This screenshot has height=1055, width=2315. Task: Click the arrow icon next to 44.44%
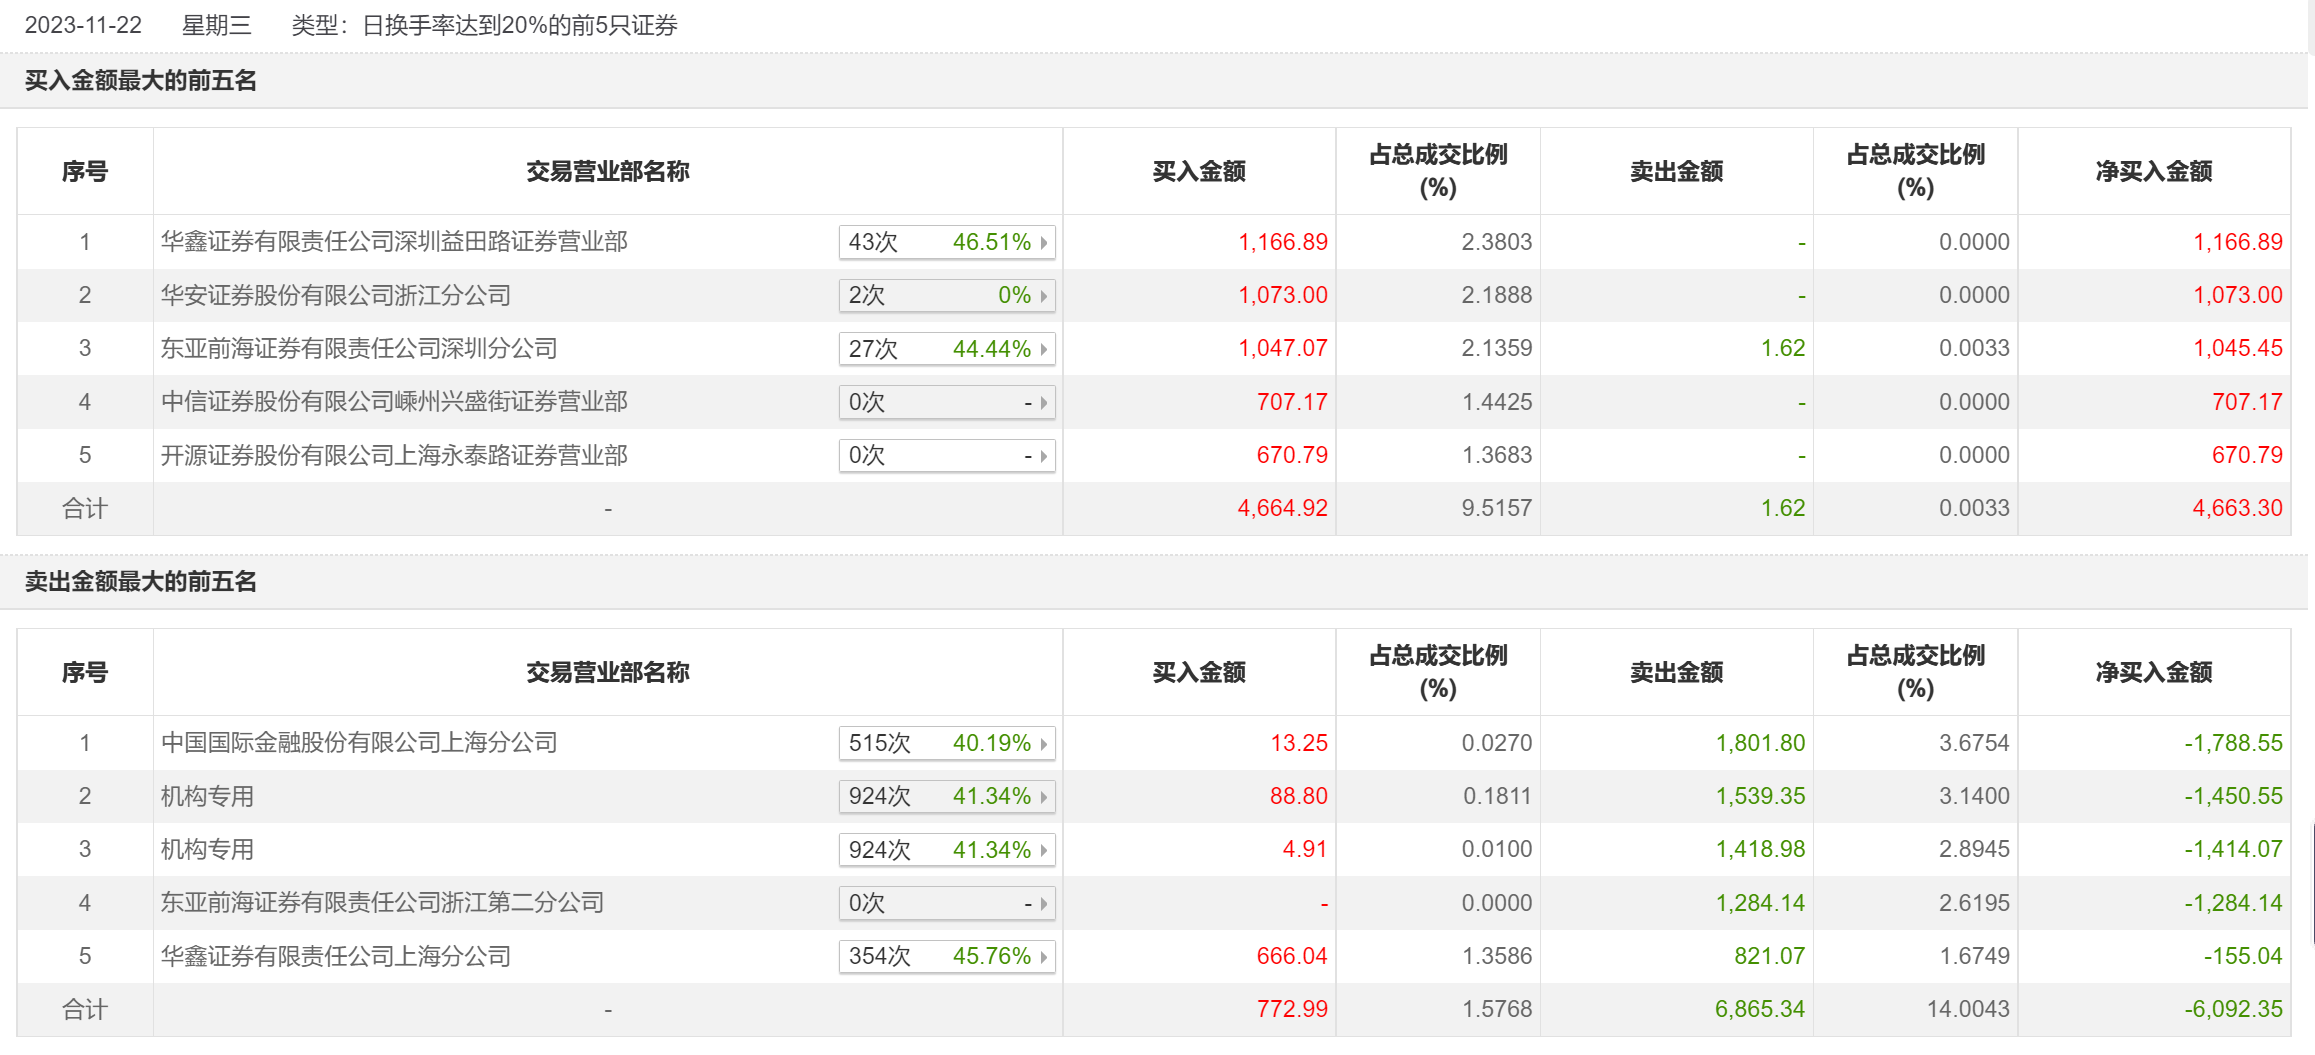tap(1043, 349)
